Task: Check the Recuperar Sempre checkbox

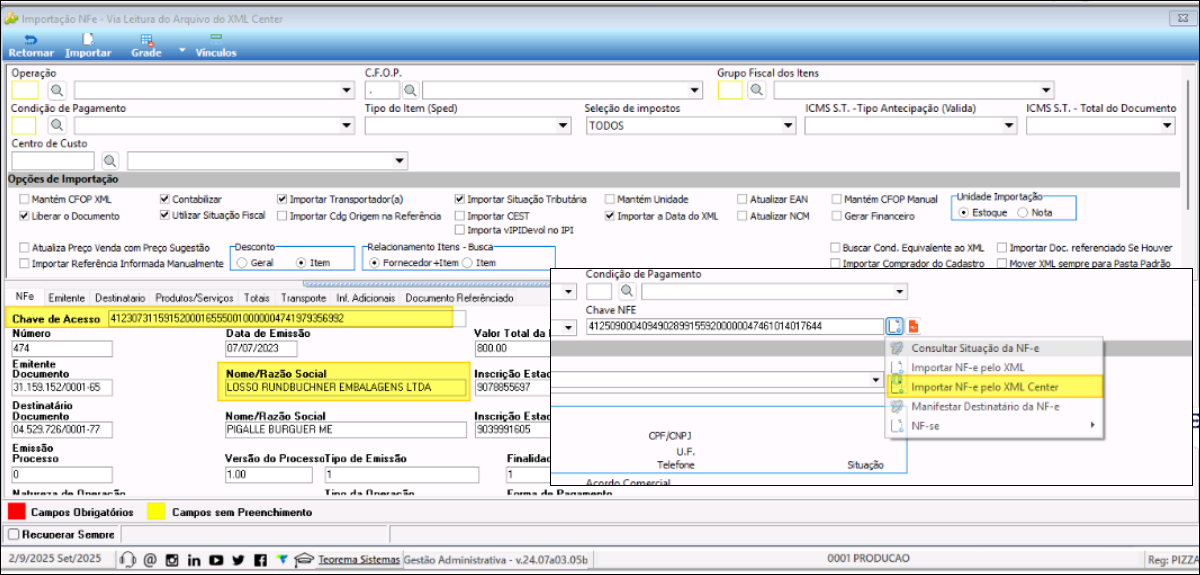Action: coord(14,535)
